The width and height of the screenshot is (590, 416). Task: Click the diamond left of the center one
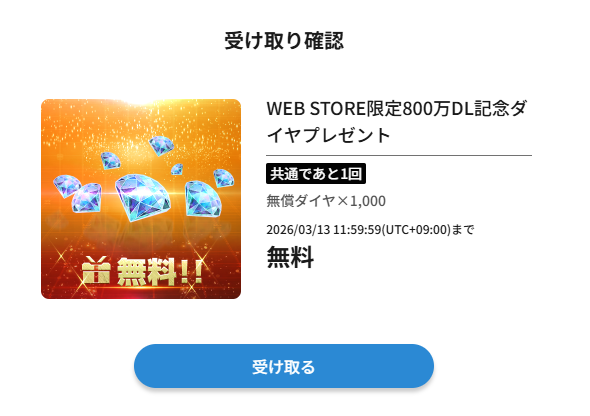tap(87, 198)
